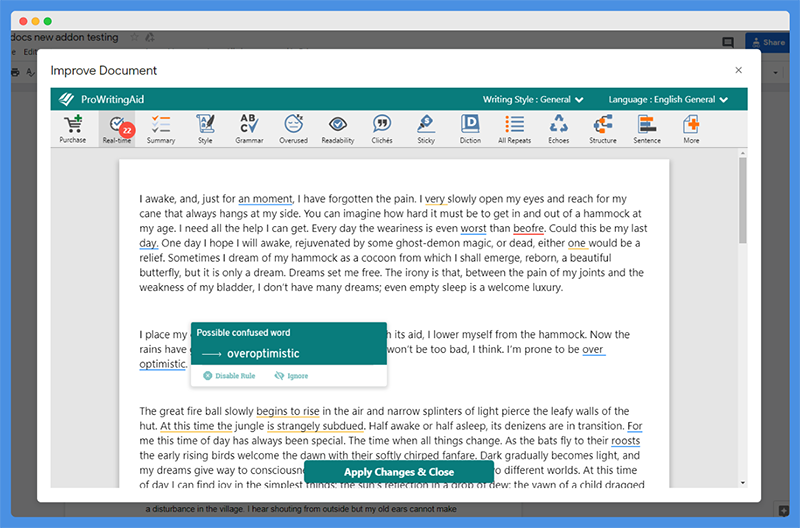Open the comments icon in Docs
800x528 pixels.
728,42
